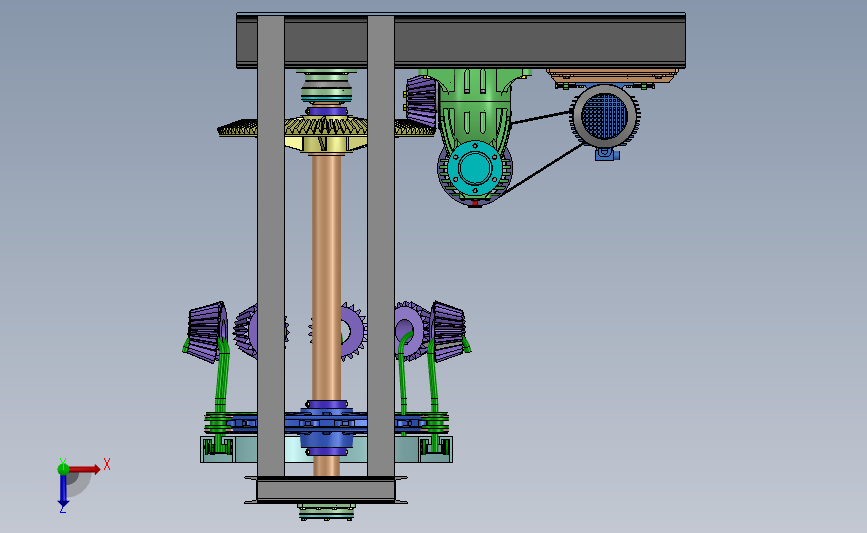
Task: Select the brown motor mounting plate
Action: (x=612, y=76)
